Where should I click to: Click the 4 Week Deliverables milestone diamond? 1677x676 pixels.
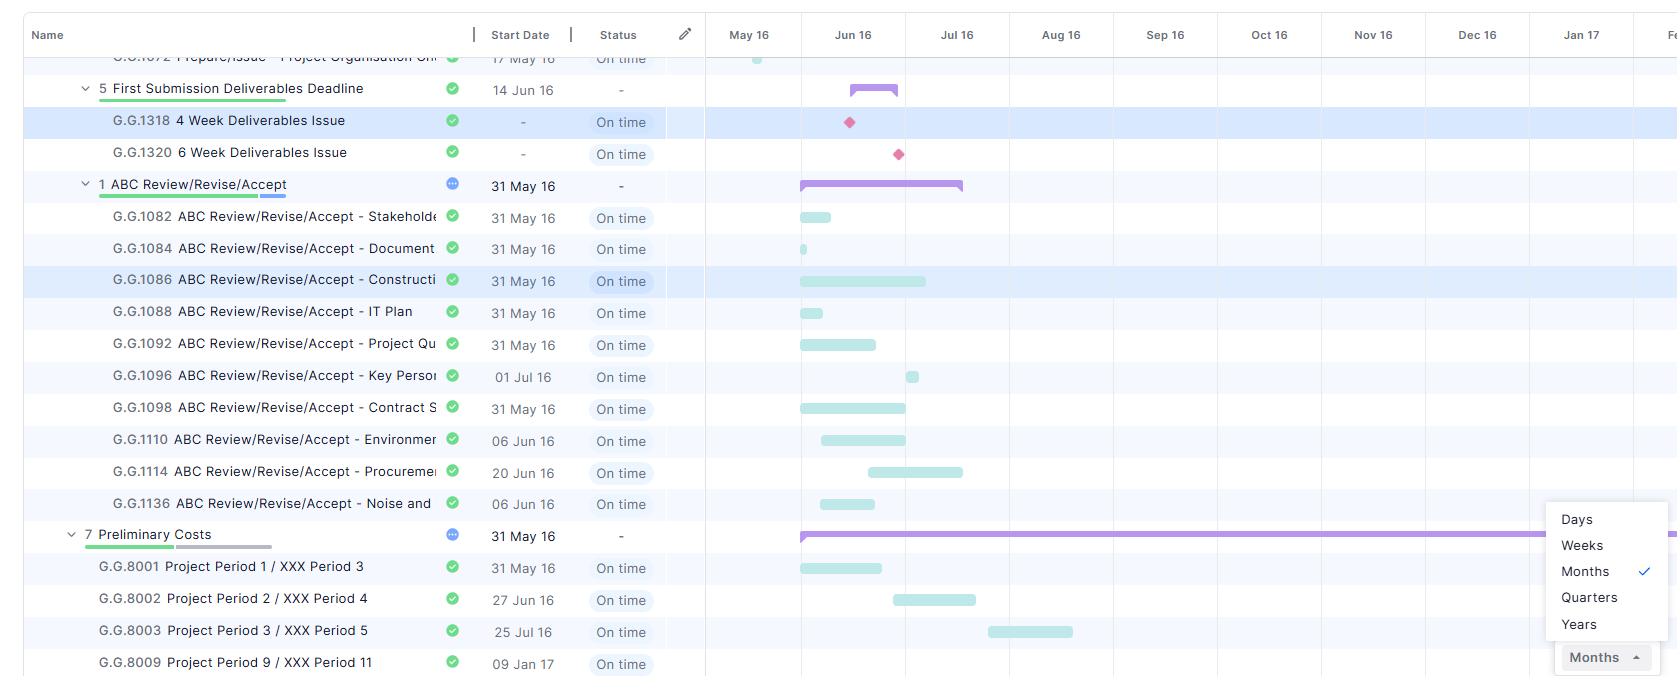[849, 122]
